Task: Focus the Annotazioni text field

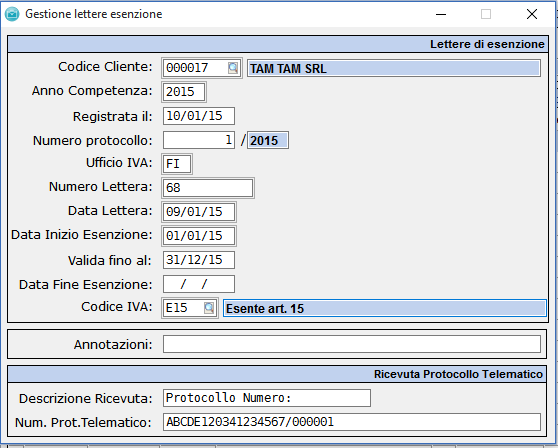Action: click(x=352, y=344)
